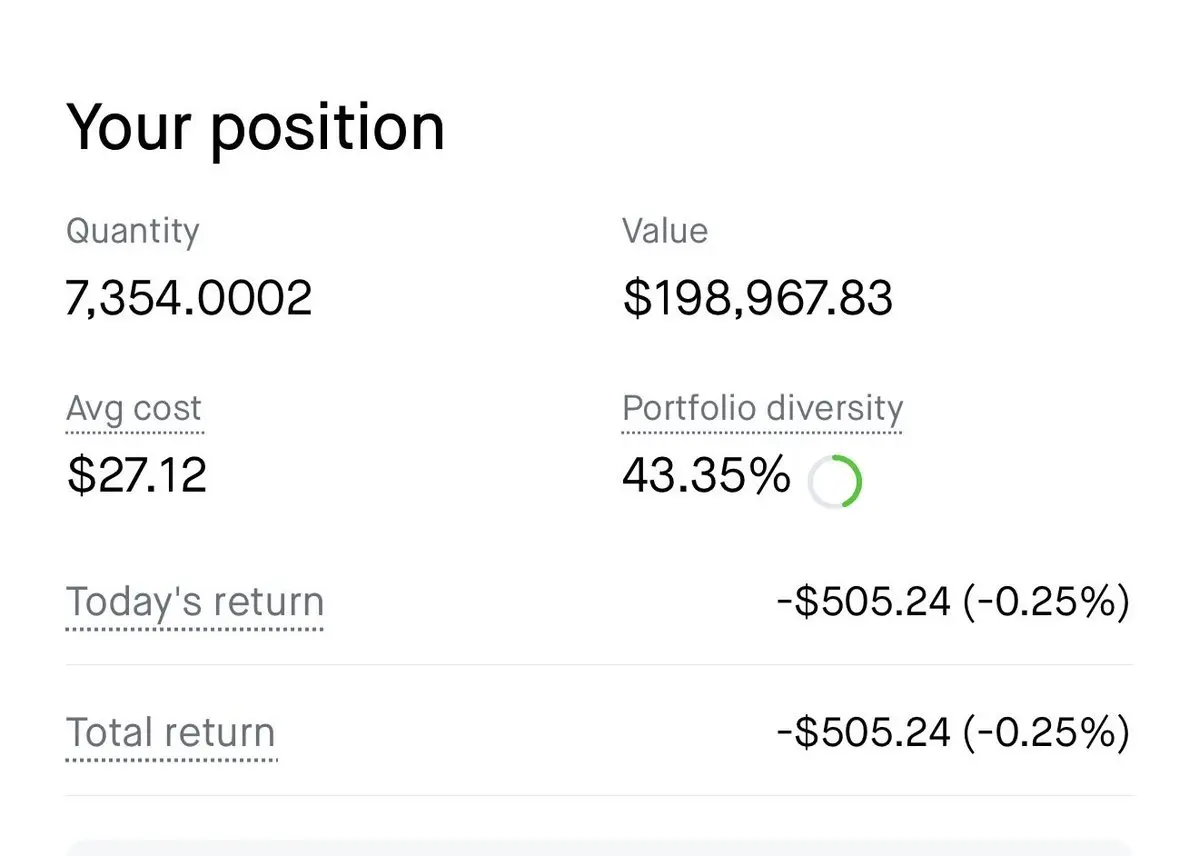Click the 7,354.0002 quantity value

(x=189, y=298)
